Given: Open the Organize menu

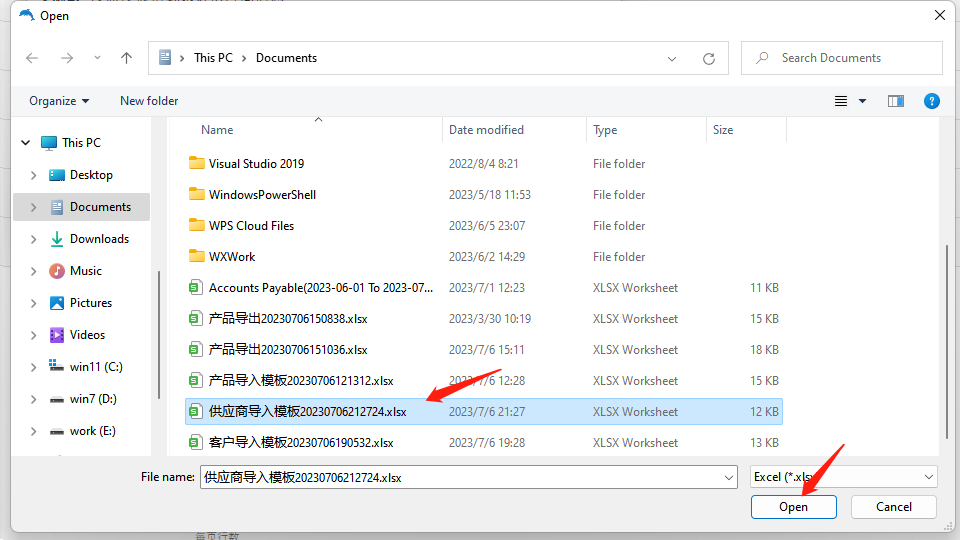Looking at the screenshot, I should pos(59,101).
